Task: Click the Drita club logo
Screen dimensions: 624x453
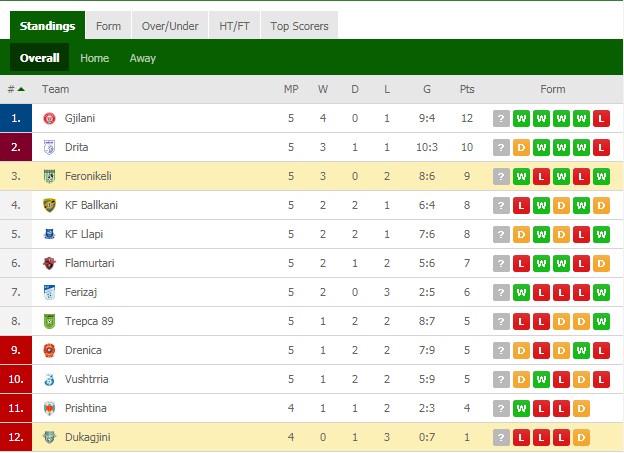Action: (49, 147)
